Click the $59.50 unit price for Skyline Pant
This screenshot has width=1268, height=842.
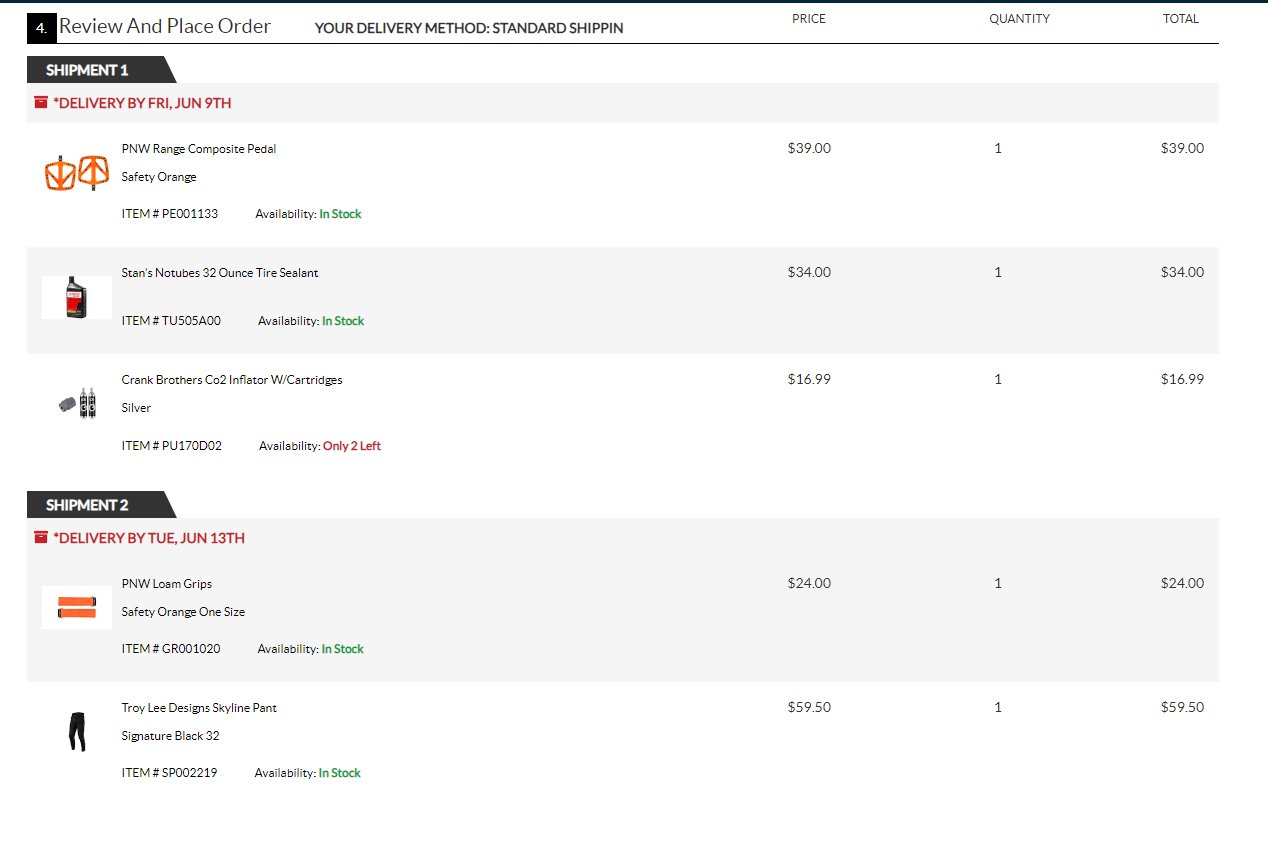[x=809, y=707]
